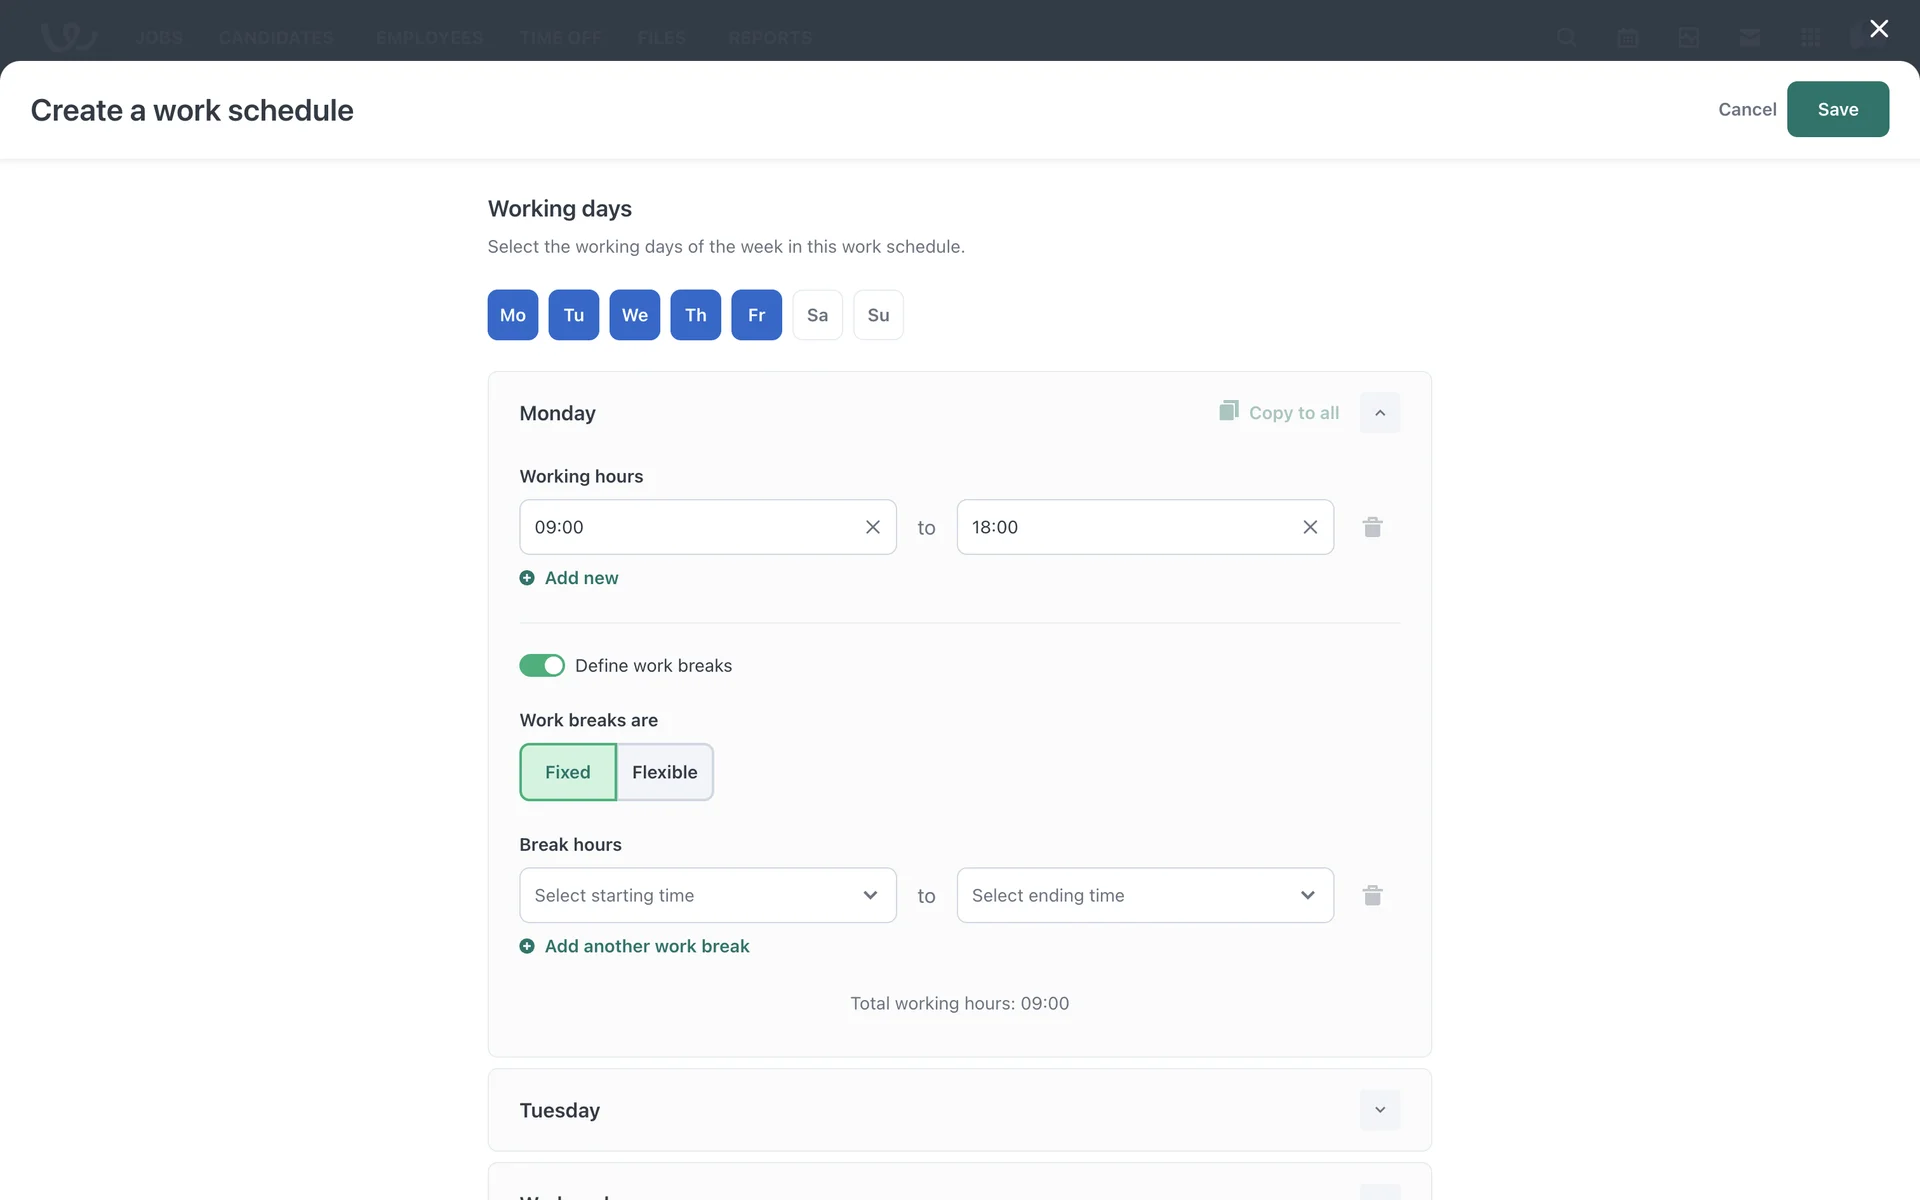Viewport: 1920px width, 1200px height.
Task: Select Flexible work breaks option
Action: click(x=664, y=772)
